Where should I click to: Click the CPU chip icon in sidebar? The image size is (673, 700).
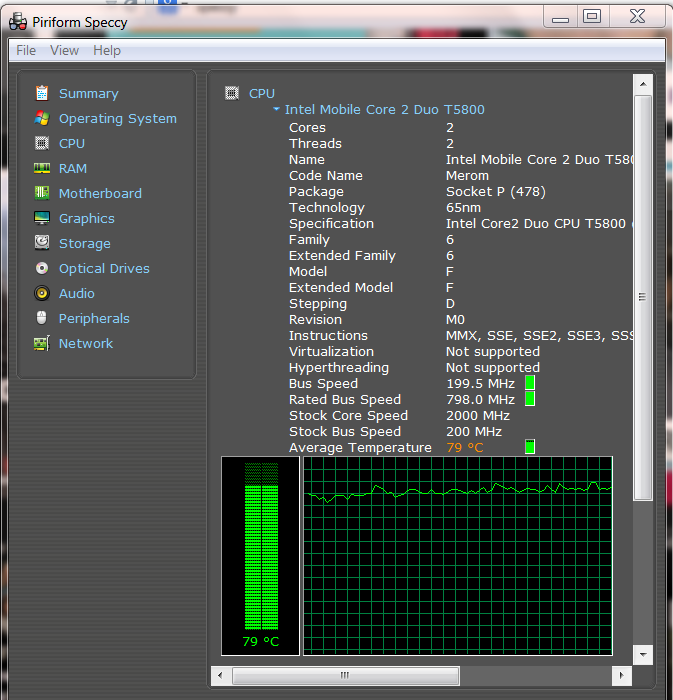tap(42, 143)
